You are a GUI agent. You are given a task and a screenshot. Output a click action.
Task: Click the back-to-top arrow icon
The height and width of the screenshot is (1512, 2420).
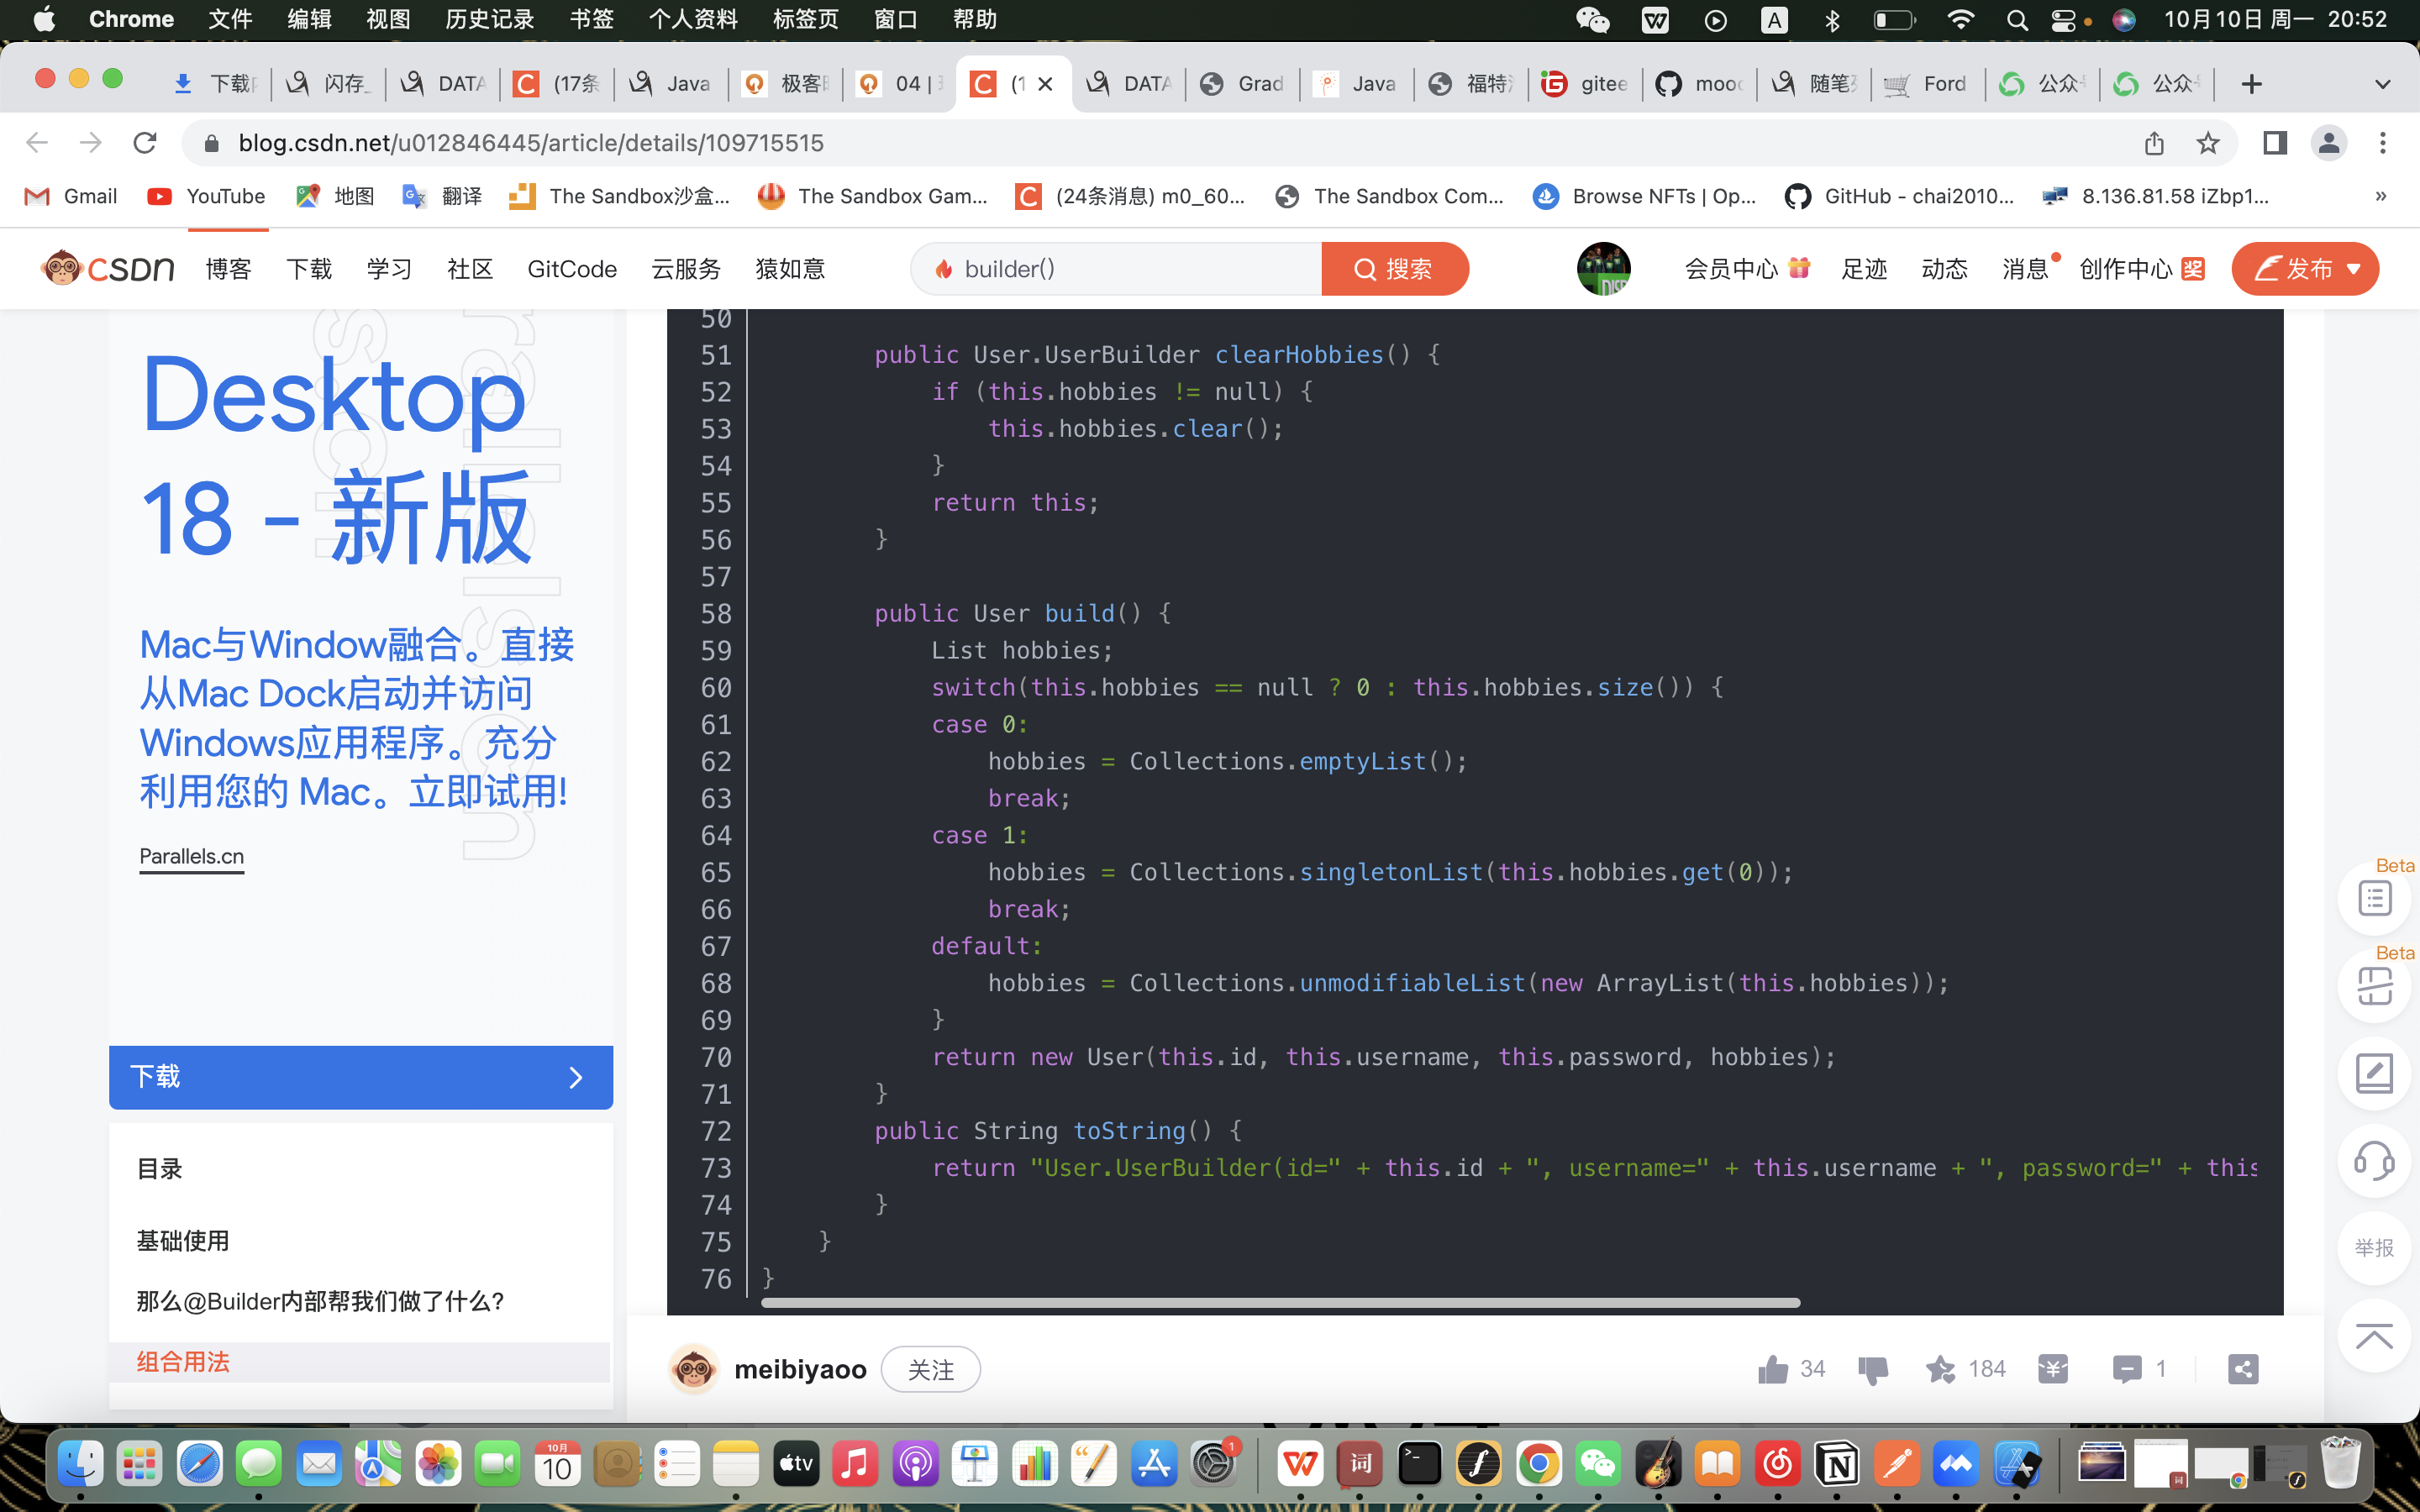(2374, 1337)
